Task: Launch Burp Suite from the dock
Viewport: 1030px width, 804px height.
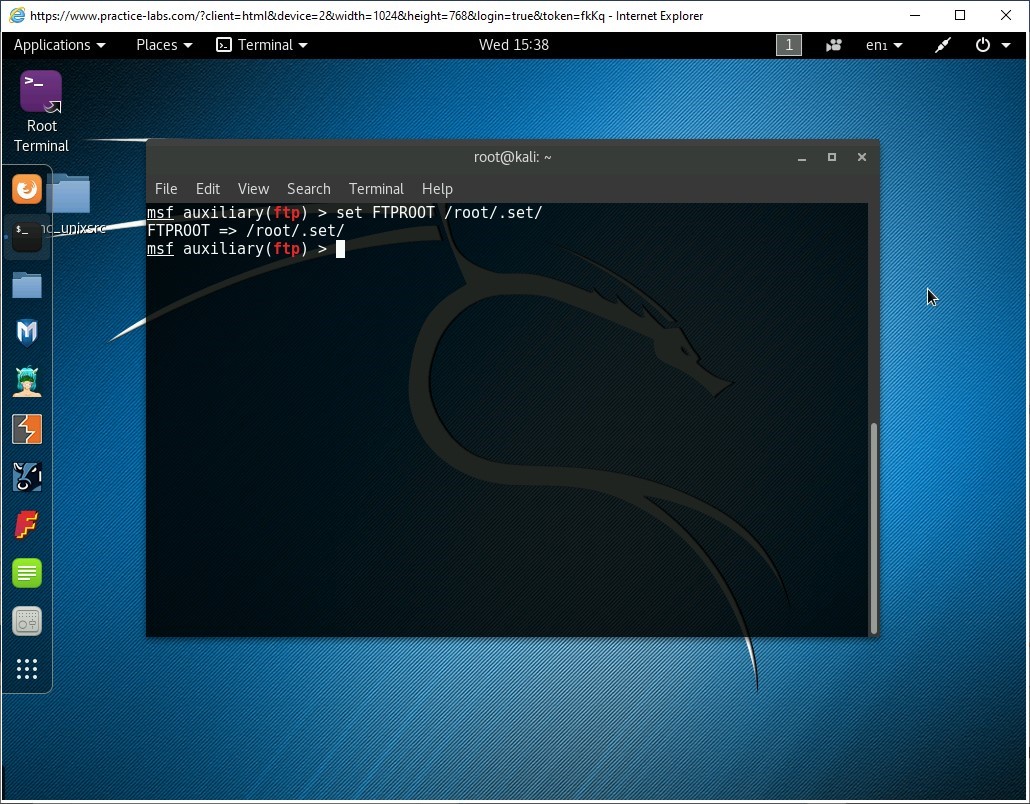Action: tap(27, 429)
